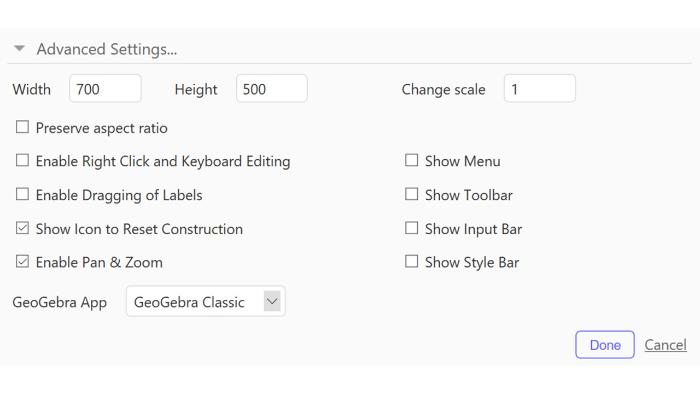Click the Show Toolbar label text
This screenshot has height=394, width=700.
coord(469,195)
